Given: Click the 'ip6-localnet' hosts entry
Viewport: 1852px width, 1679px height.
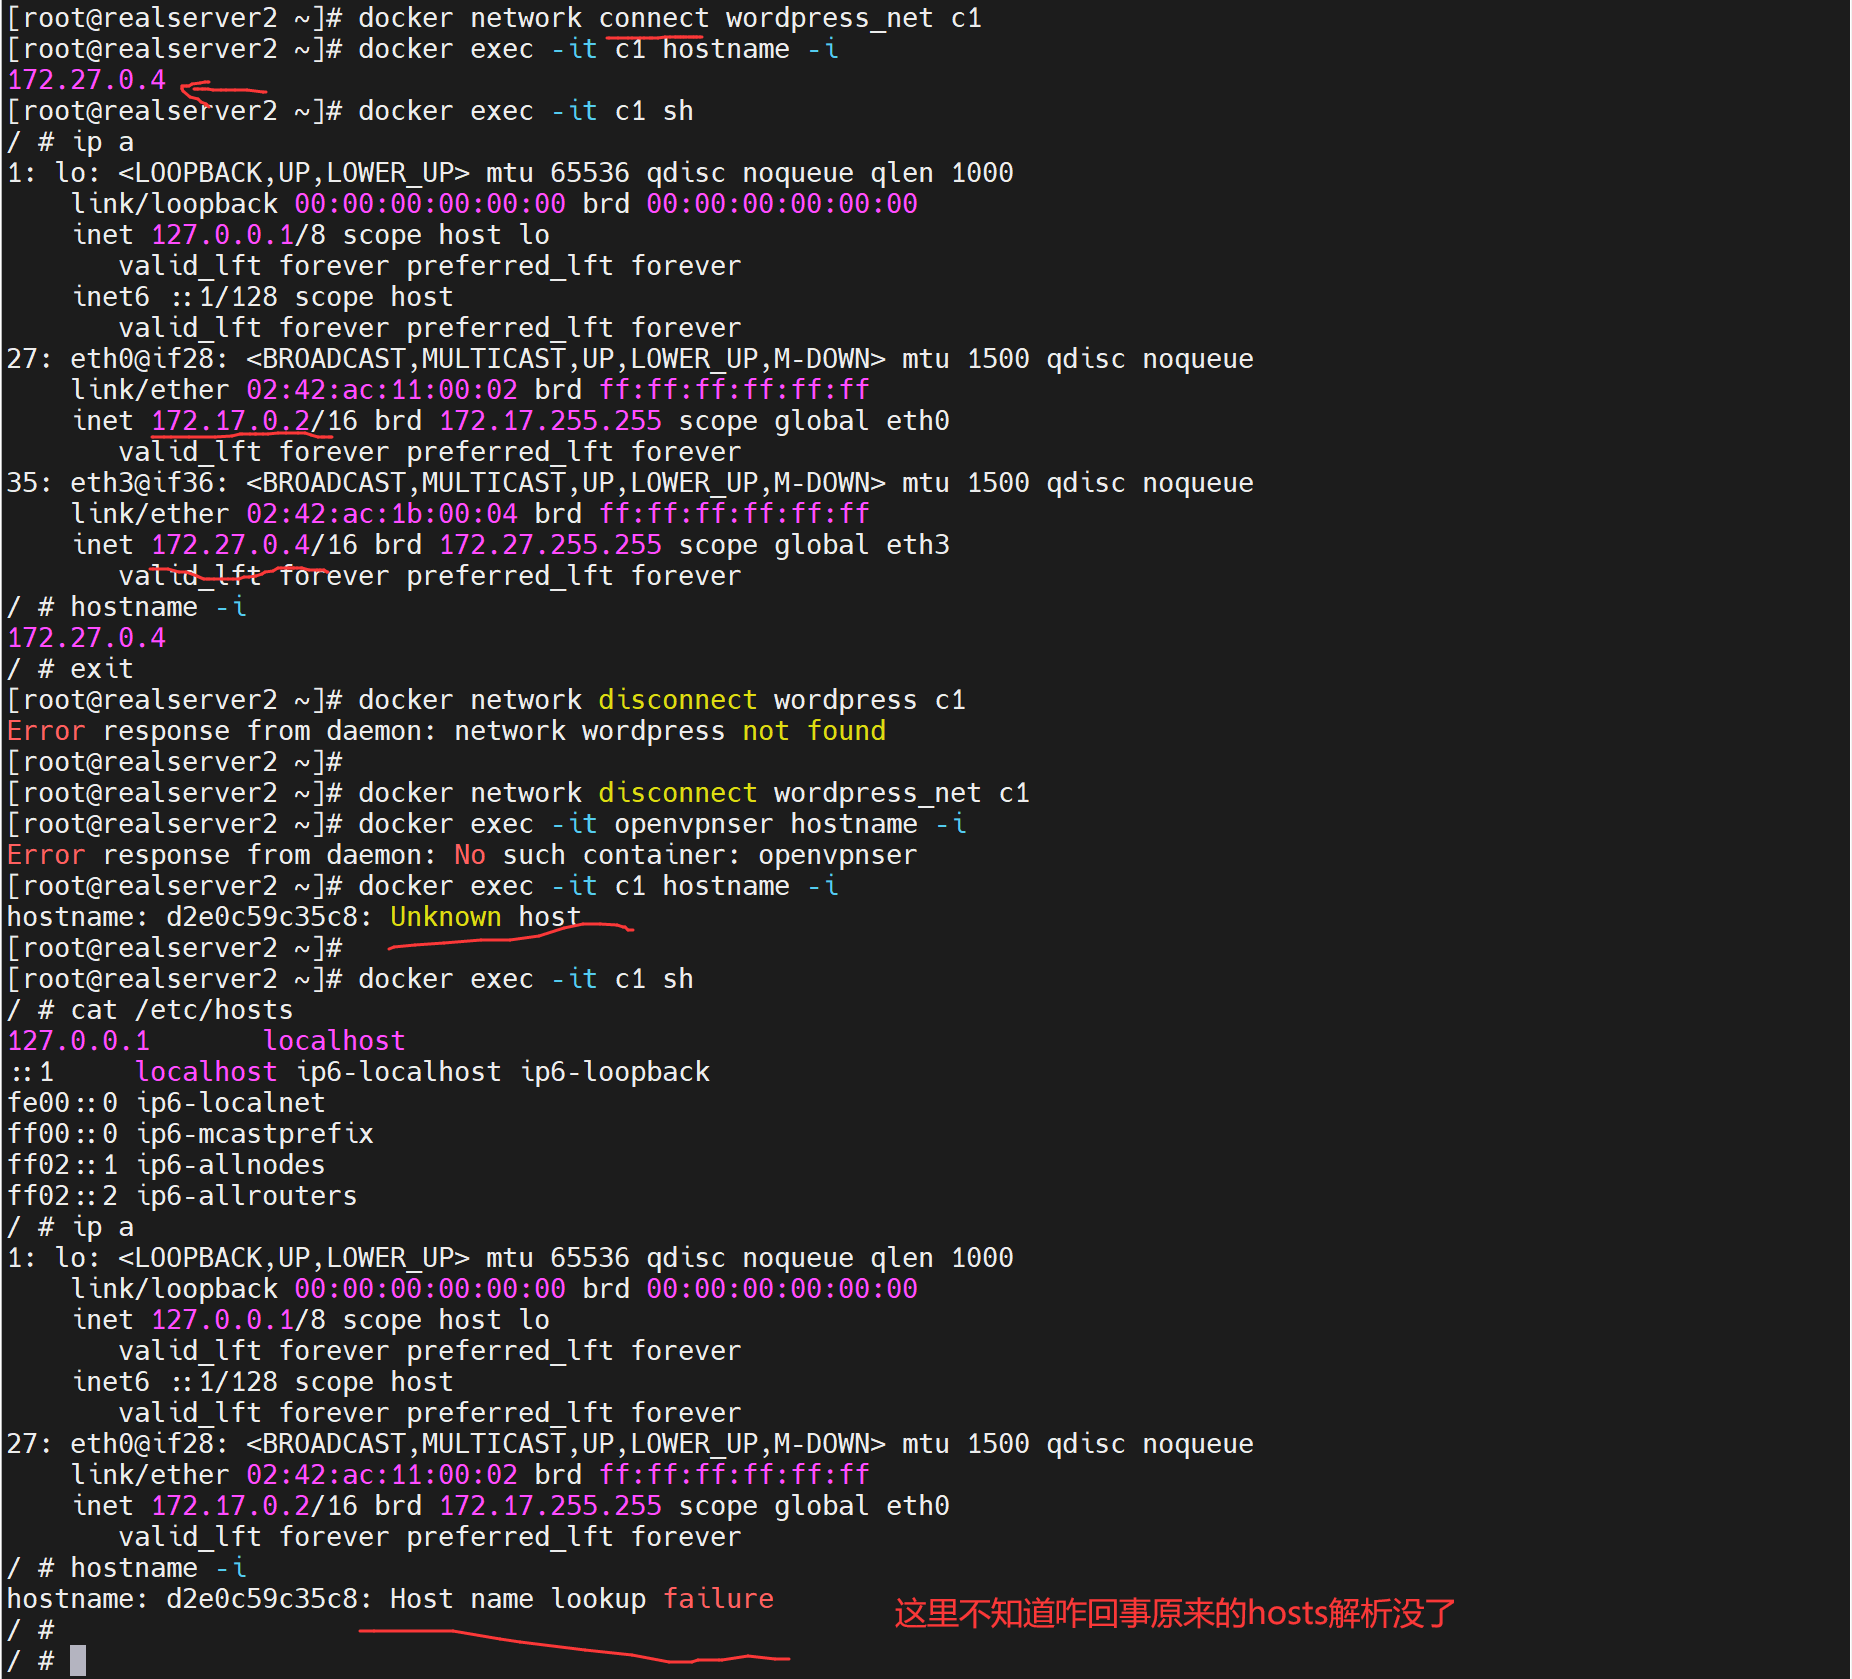Looking at the screenshot, I should coord(230,1103).
